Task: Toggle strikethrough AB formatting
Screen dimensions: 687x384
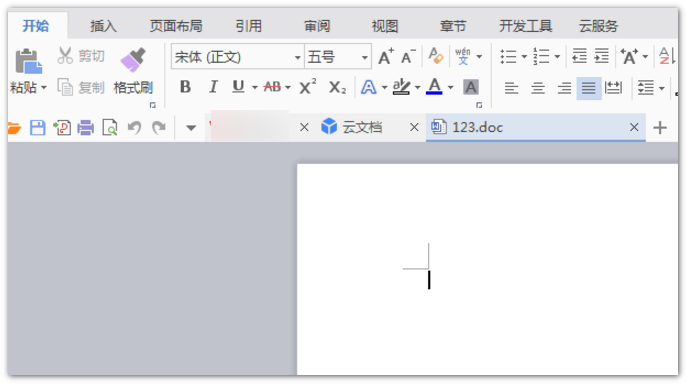Action: coord(272,87)
